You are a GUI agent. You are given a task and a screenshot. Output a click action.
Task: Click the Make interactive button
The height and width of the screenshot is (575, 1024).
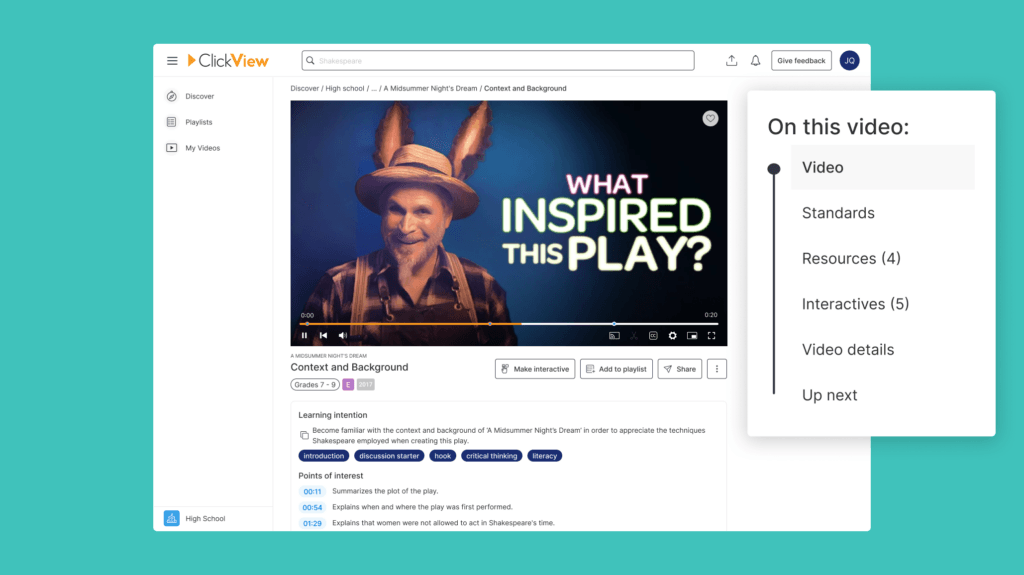[x=535, y=369]
